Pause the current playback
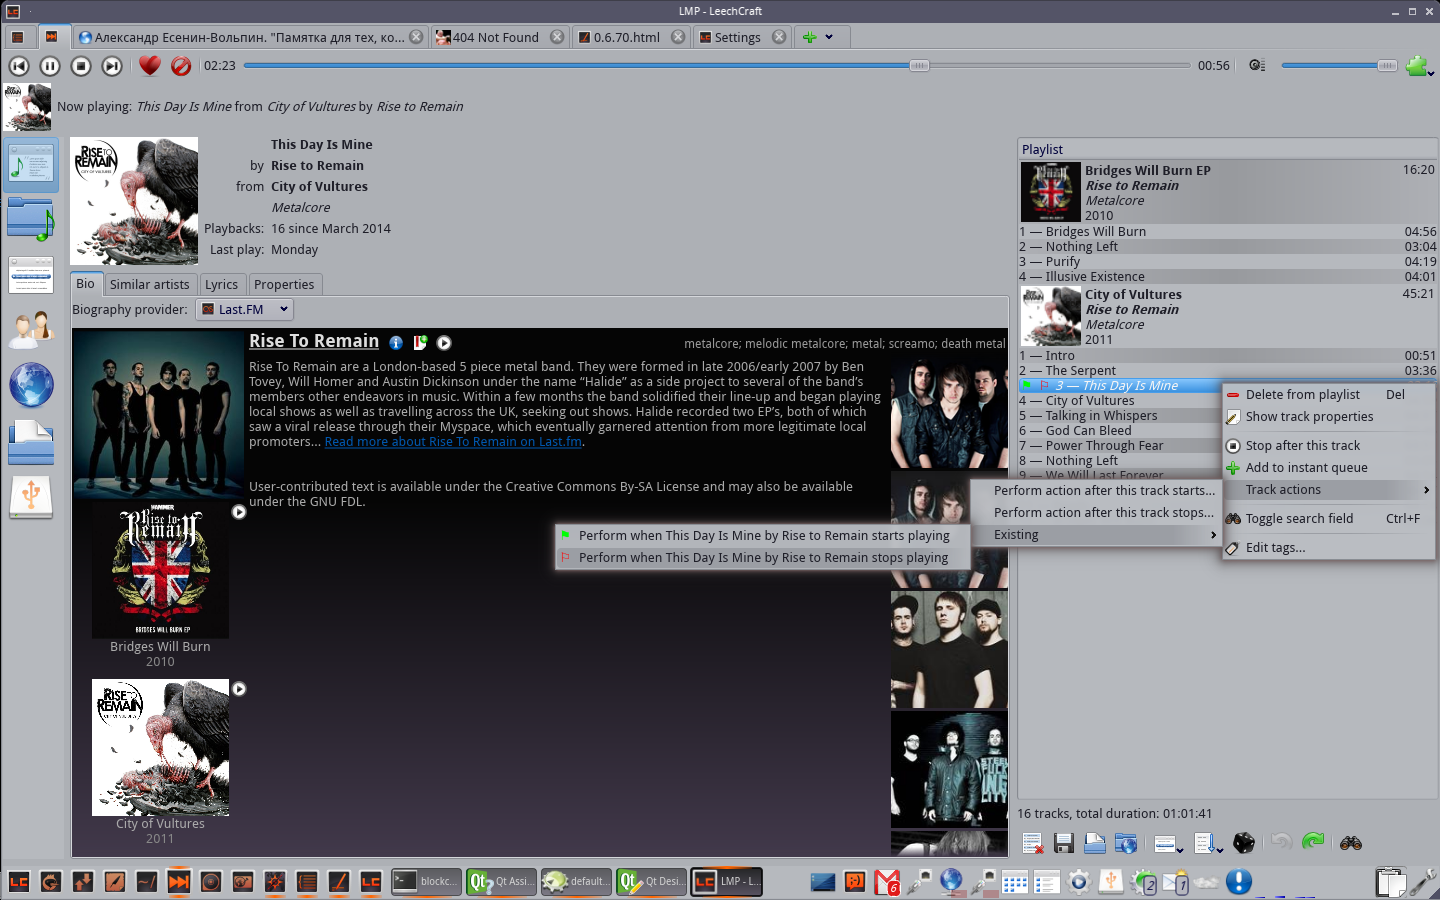The height and width of the screenshot is (900, 1440). [x=50, y=66]
